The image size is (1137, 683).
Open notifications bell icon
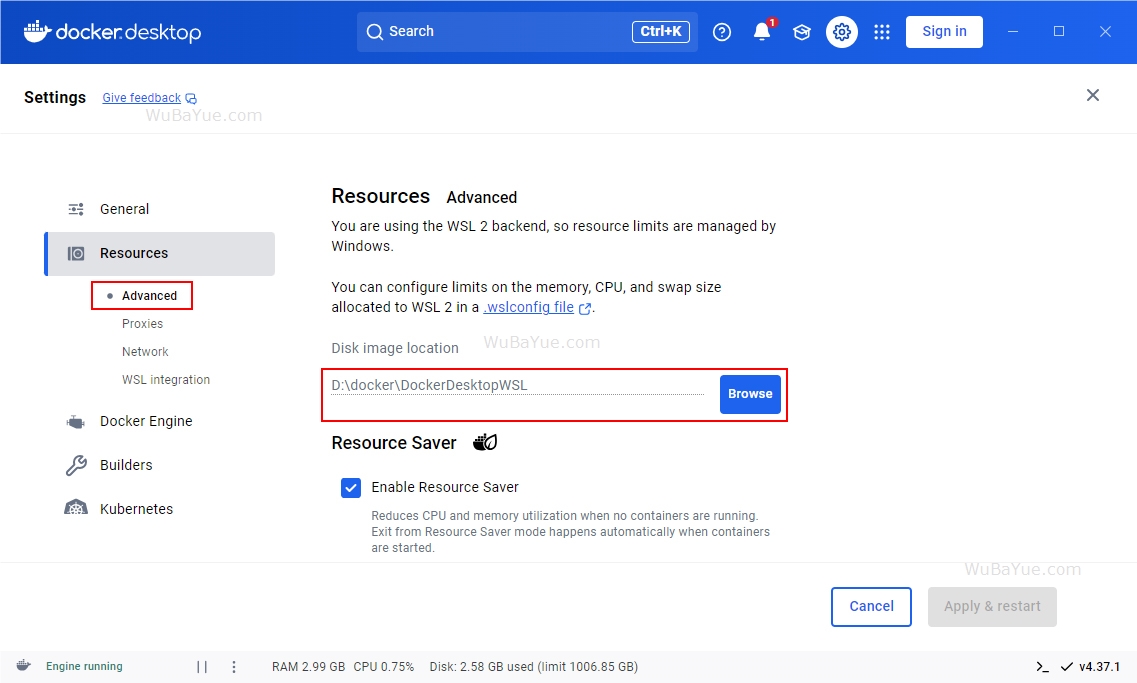(x=761, y=32)
